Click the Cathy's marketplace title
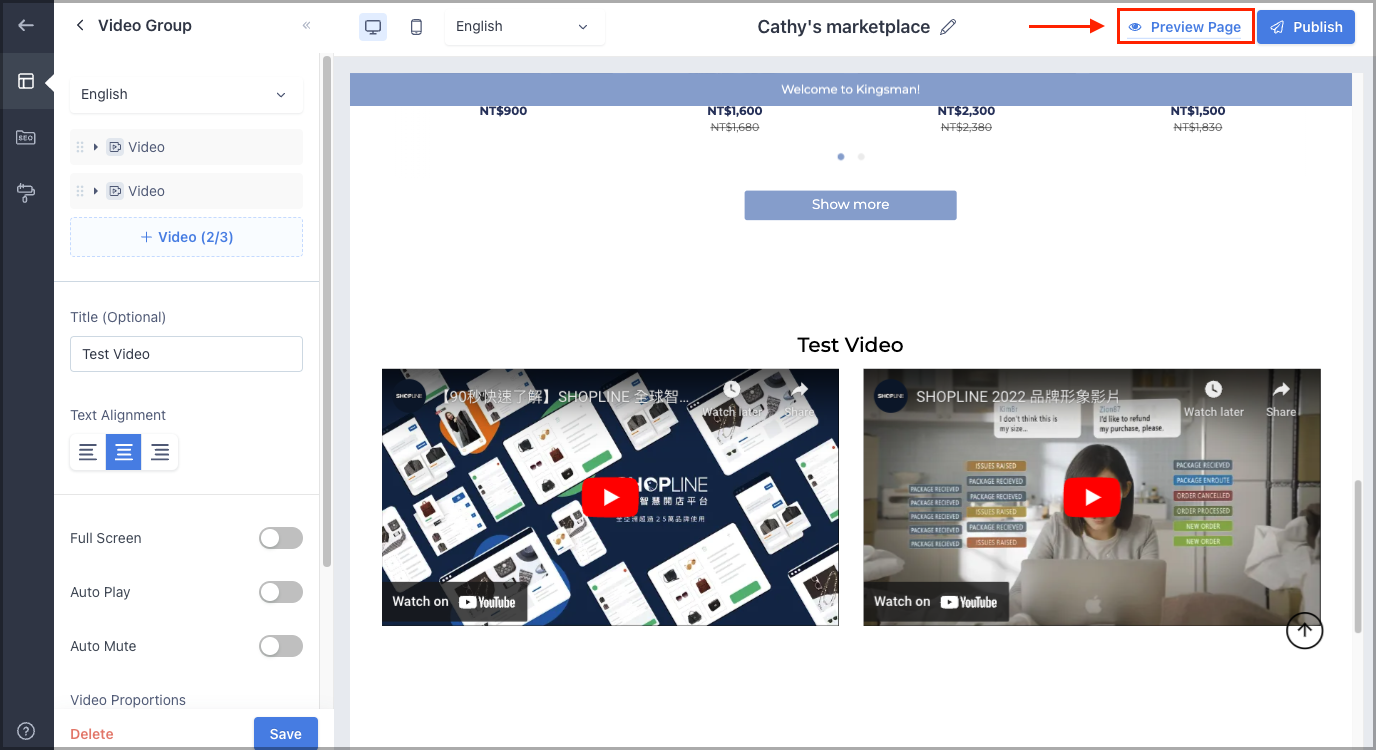The width and height of the screenshot is (1376, 750). pyautogui.click(x=844, y=27)
